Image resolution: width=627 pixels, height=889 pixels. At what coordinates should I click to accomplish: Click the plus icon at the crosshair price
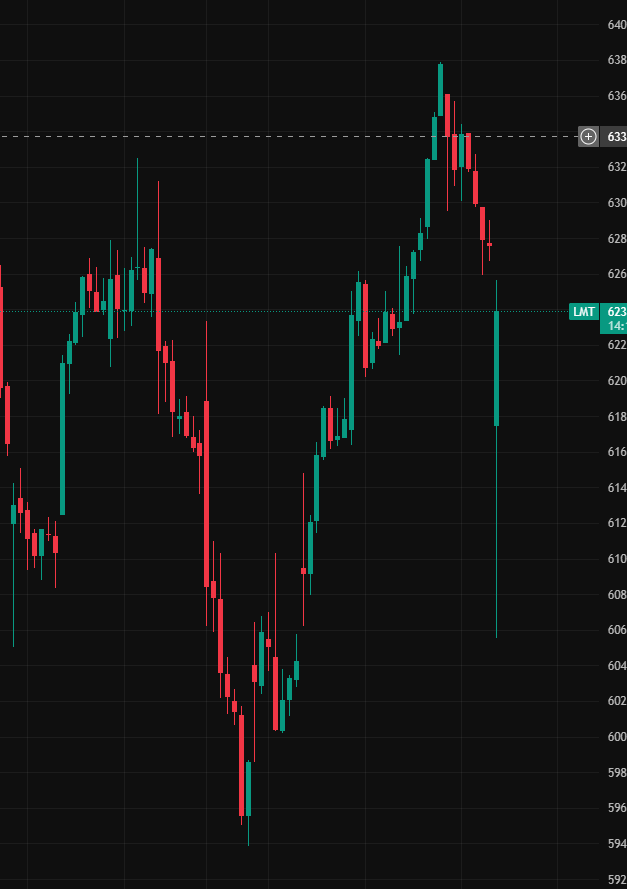[x=588, y=136]
